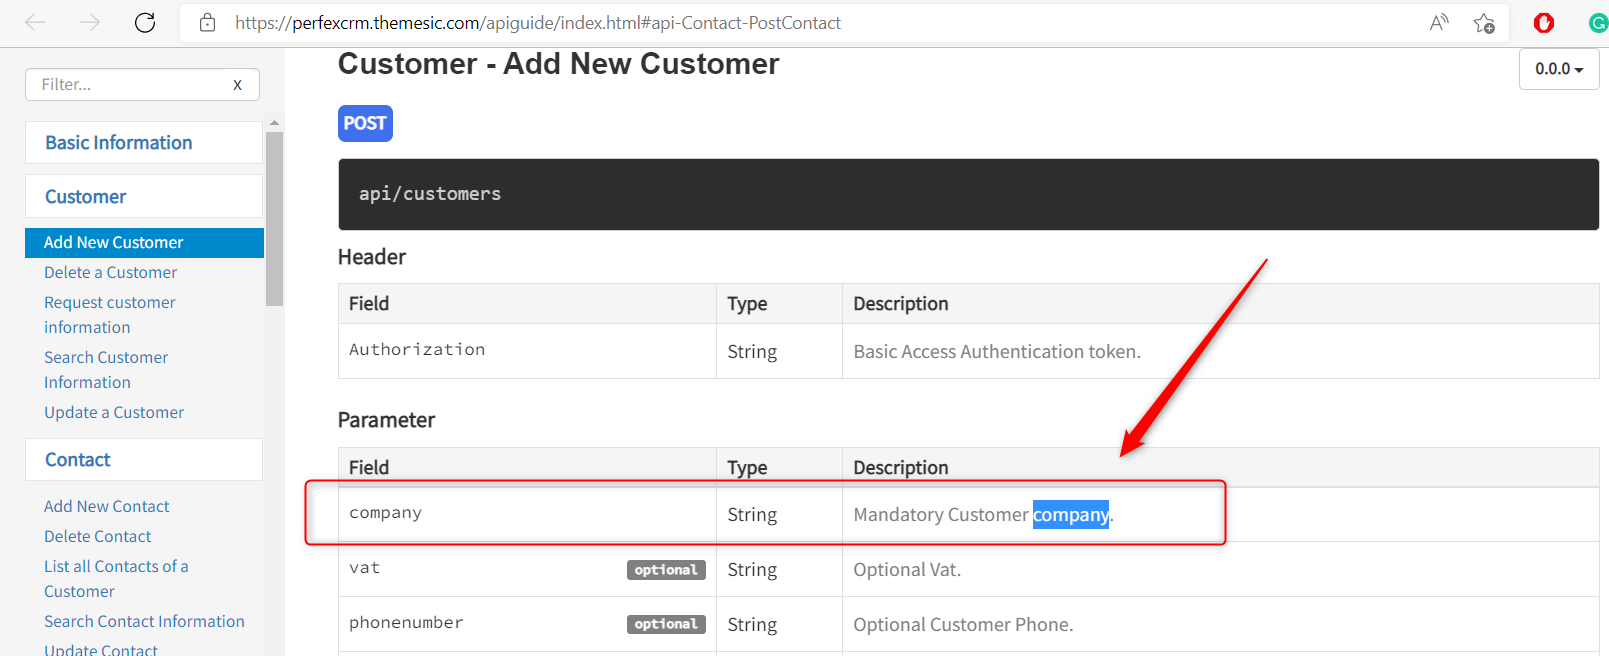Open the Basic Information section
Screen dimensions: 1609x656
144,143
